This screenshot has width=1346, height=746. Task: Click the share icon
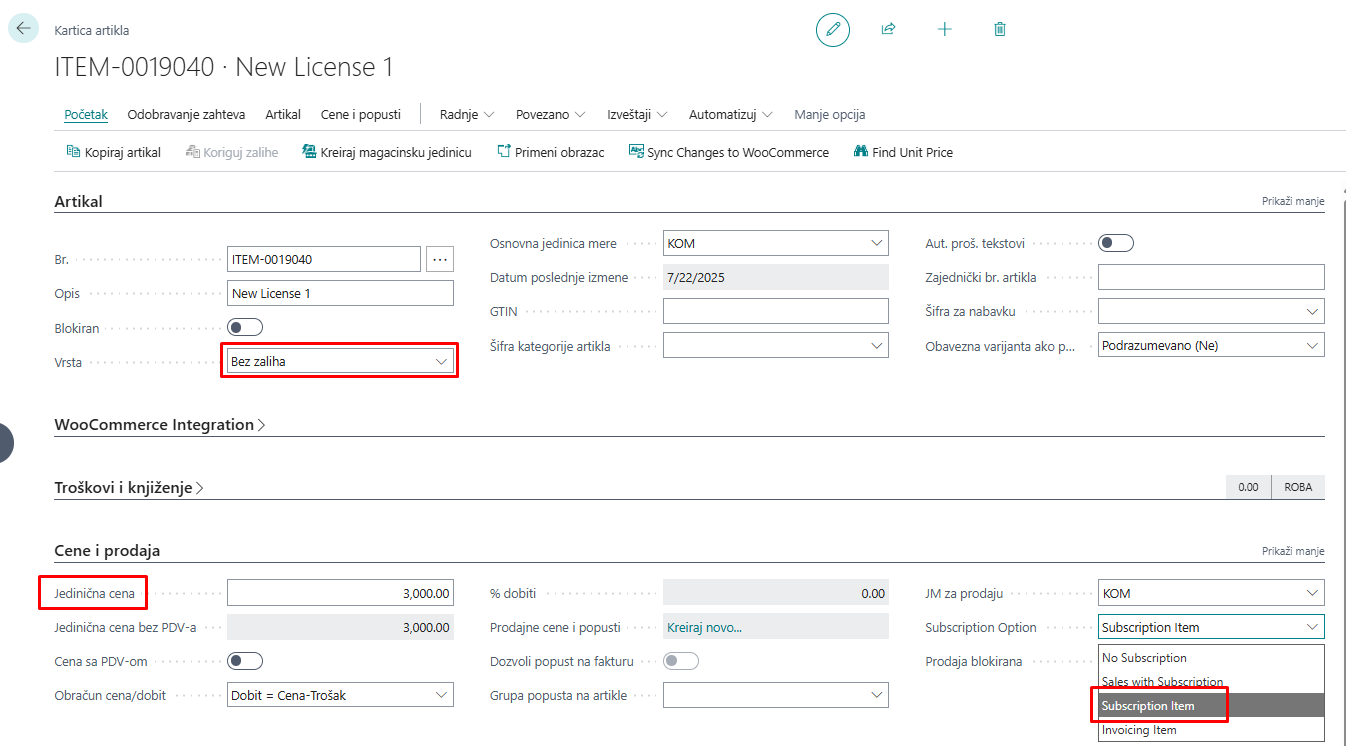tap(888, 29)
